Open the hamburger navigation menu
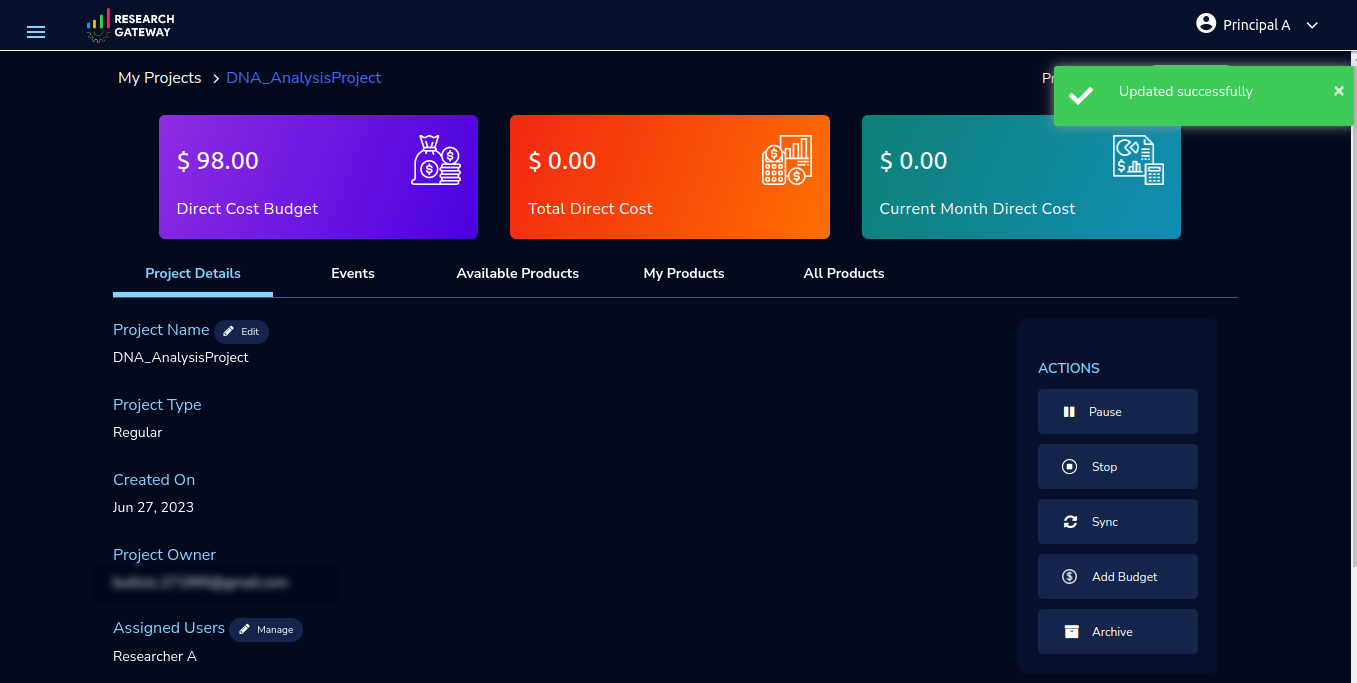1357x683 pixels. tap(36, 32)
